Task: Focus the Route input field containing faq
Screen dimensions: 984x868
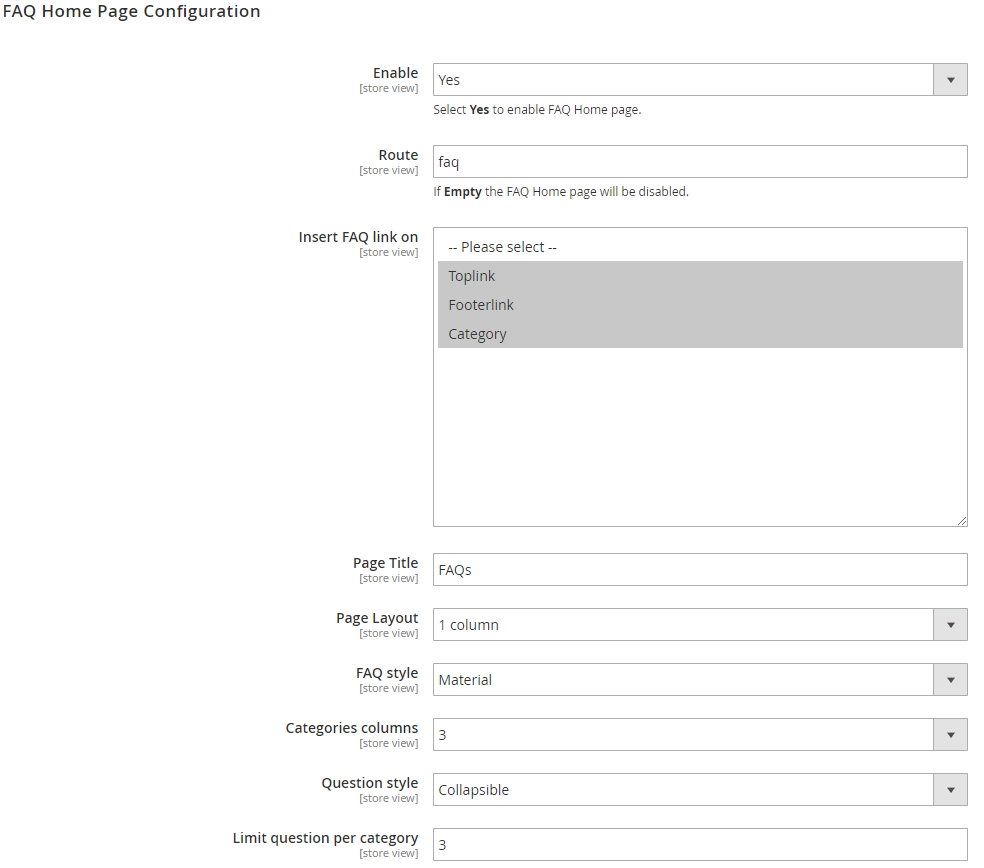Action: [700, 162]
